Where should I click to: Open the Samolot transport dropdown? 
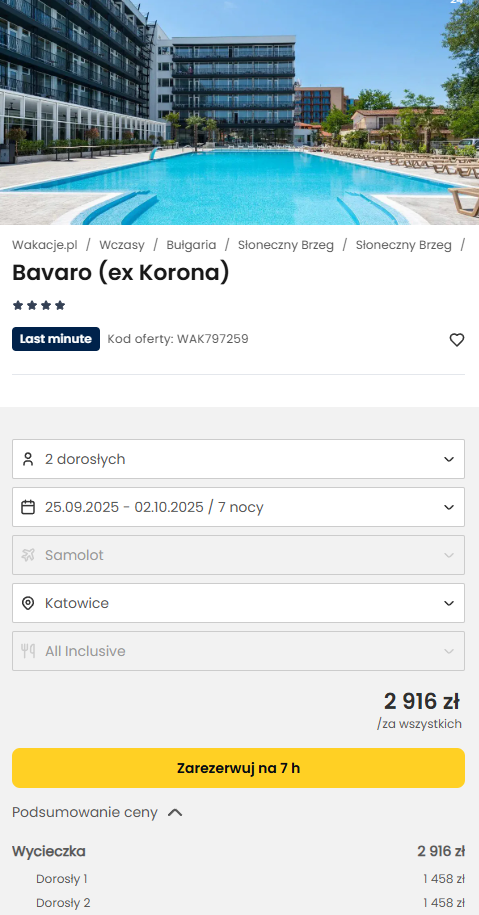pos(239,555)
